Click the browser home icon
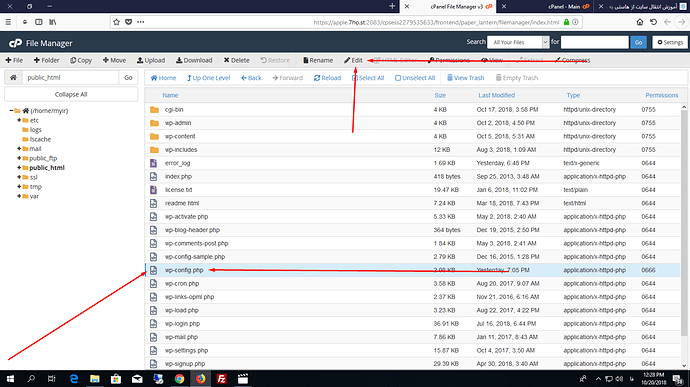 tap(640, 22)
